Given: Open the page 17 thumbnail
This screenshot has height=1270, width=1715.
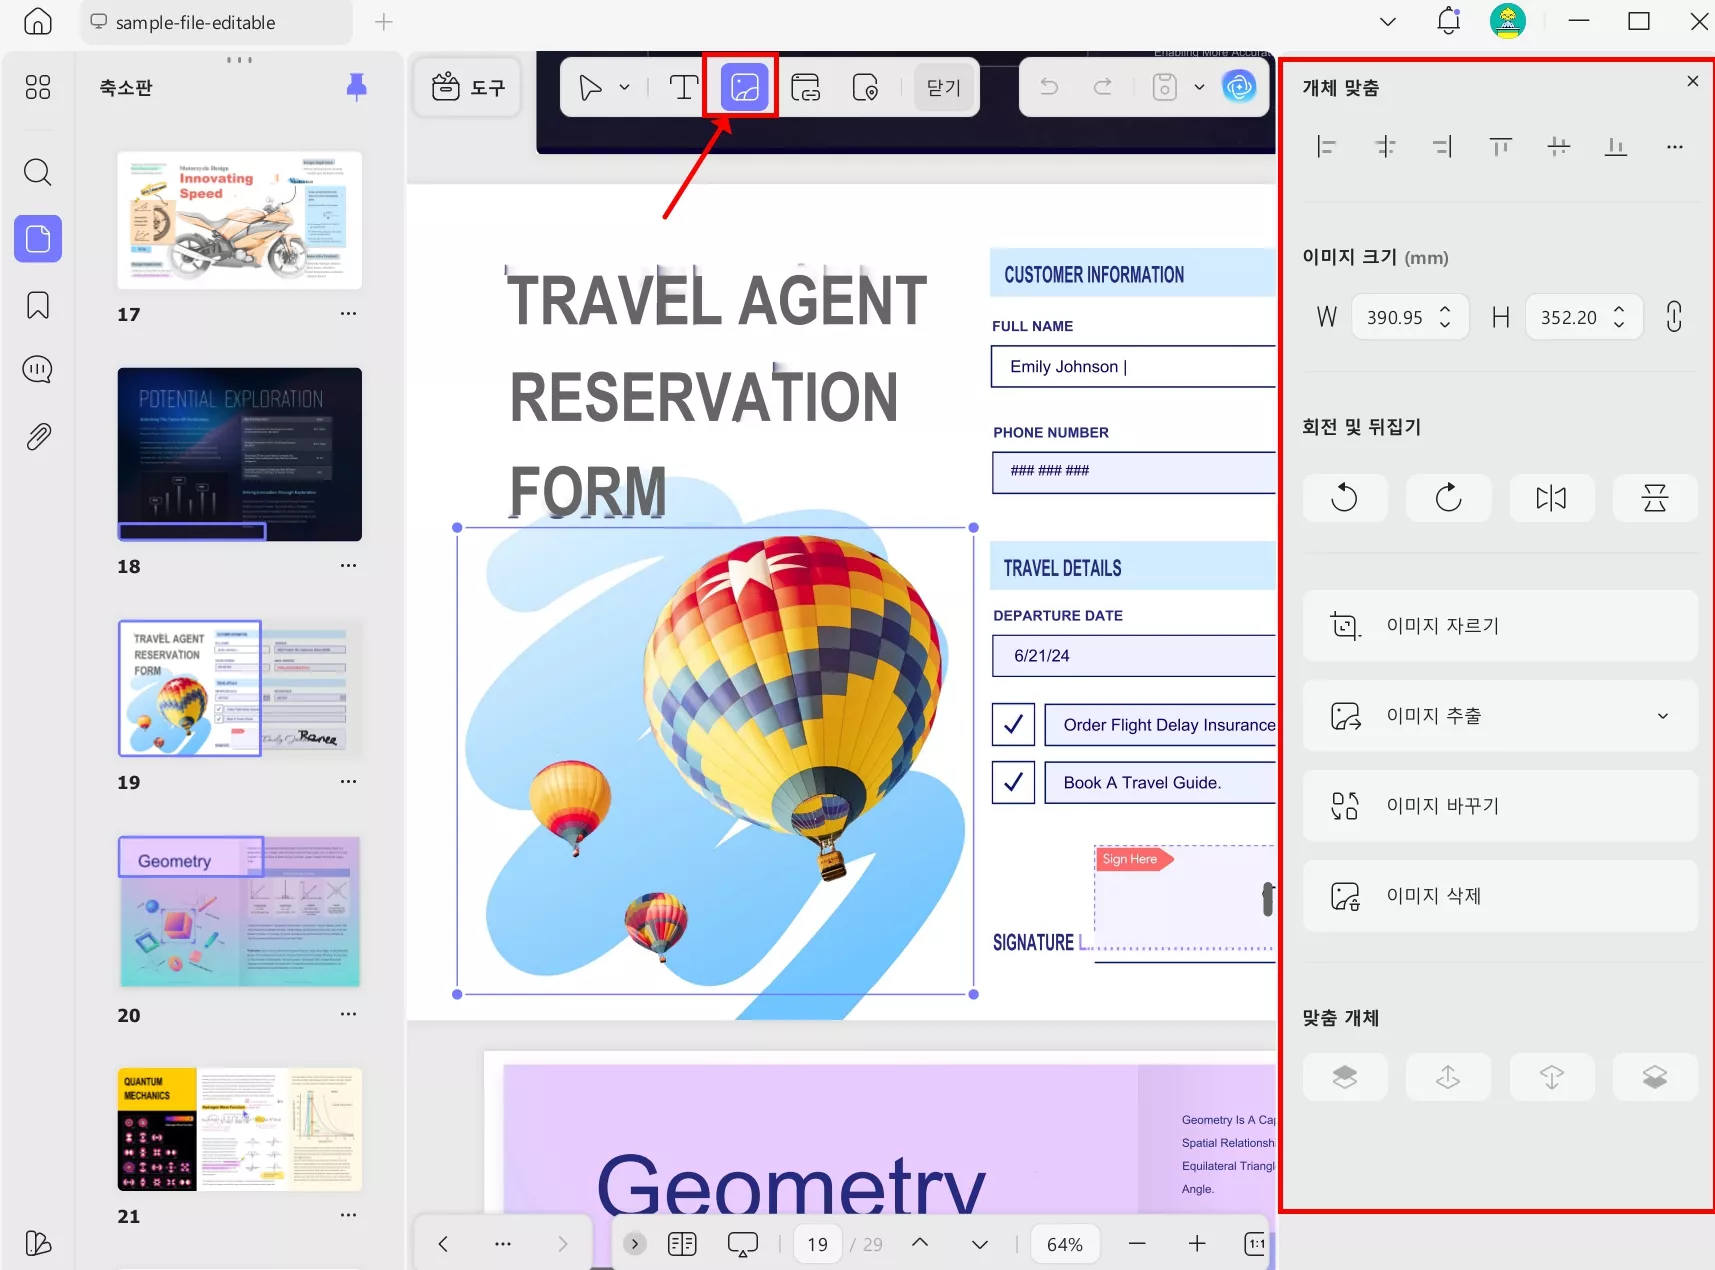Looking at the screenshot, I should click(x=240, y=220).
